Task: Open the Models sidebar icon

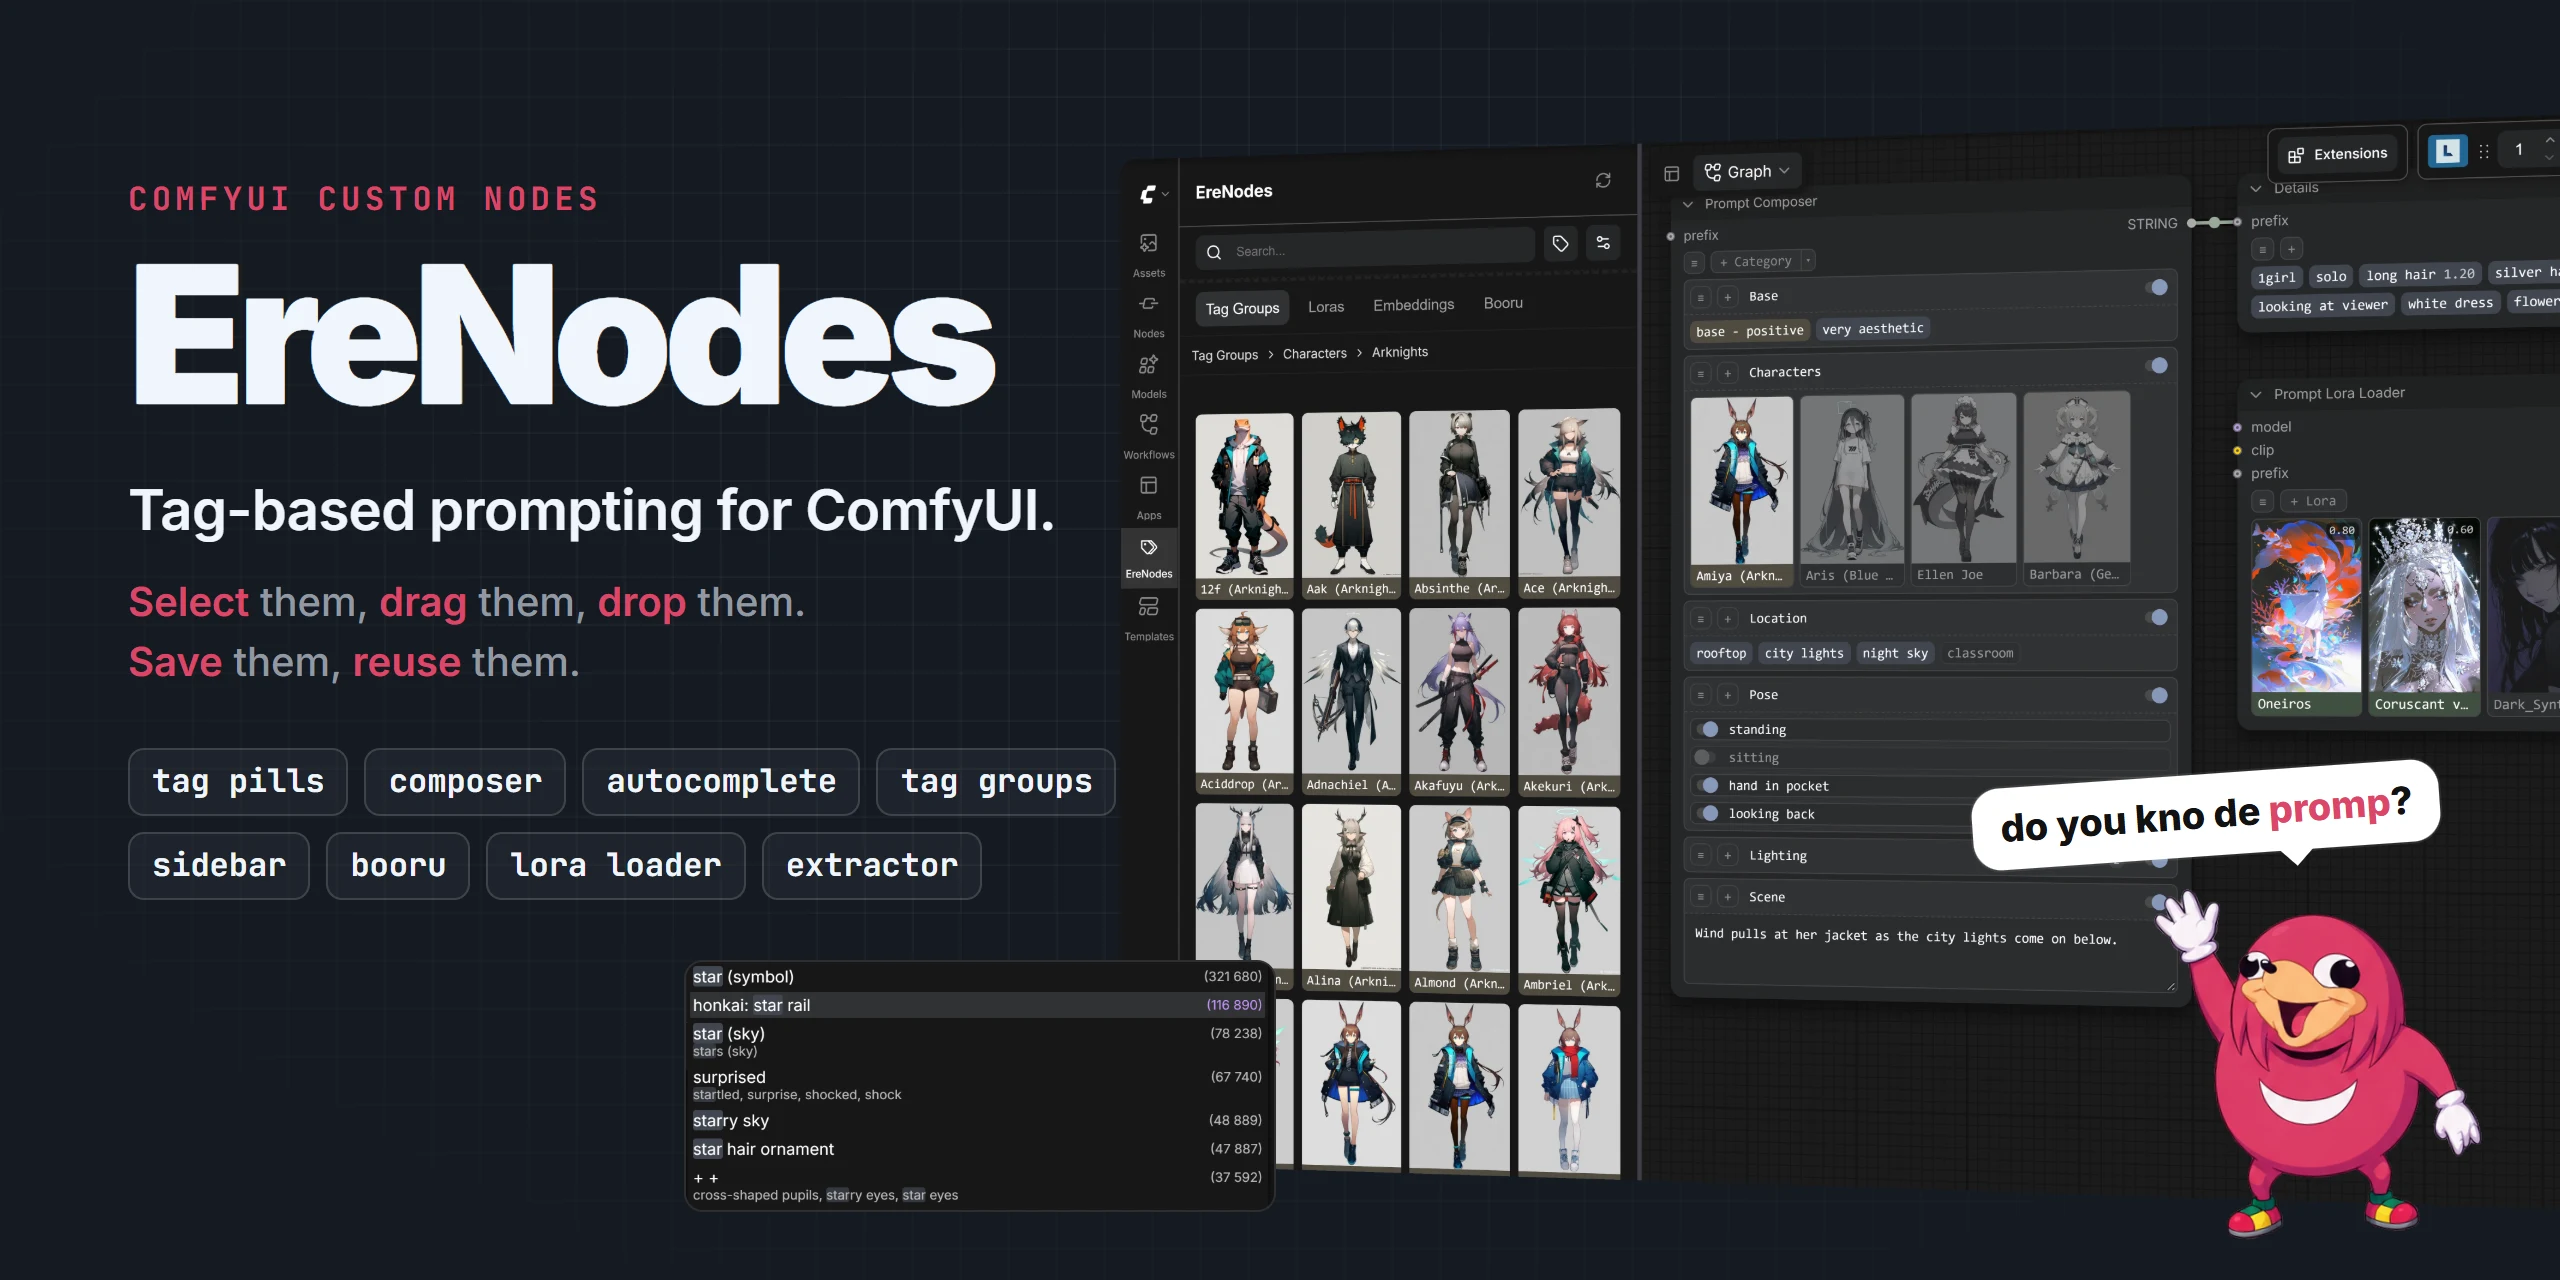Action: pos(1148,377)
